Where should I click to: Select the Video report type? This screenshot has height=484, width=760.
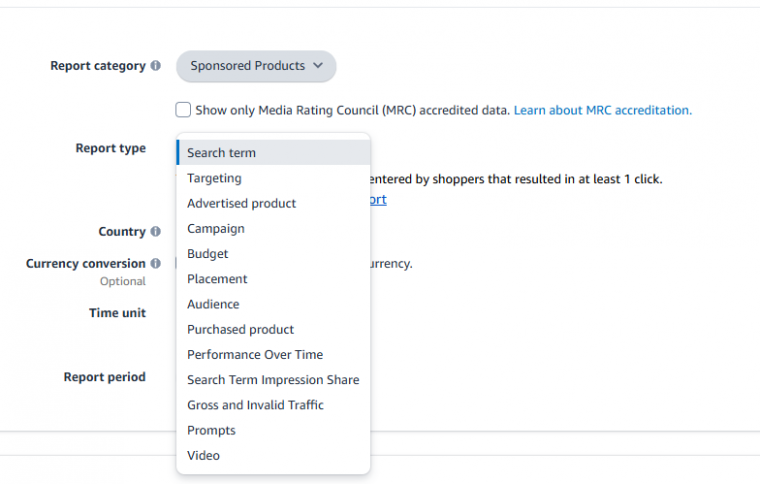click(x=273, y=455)
